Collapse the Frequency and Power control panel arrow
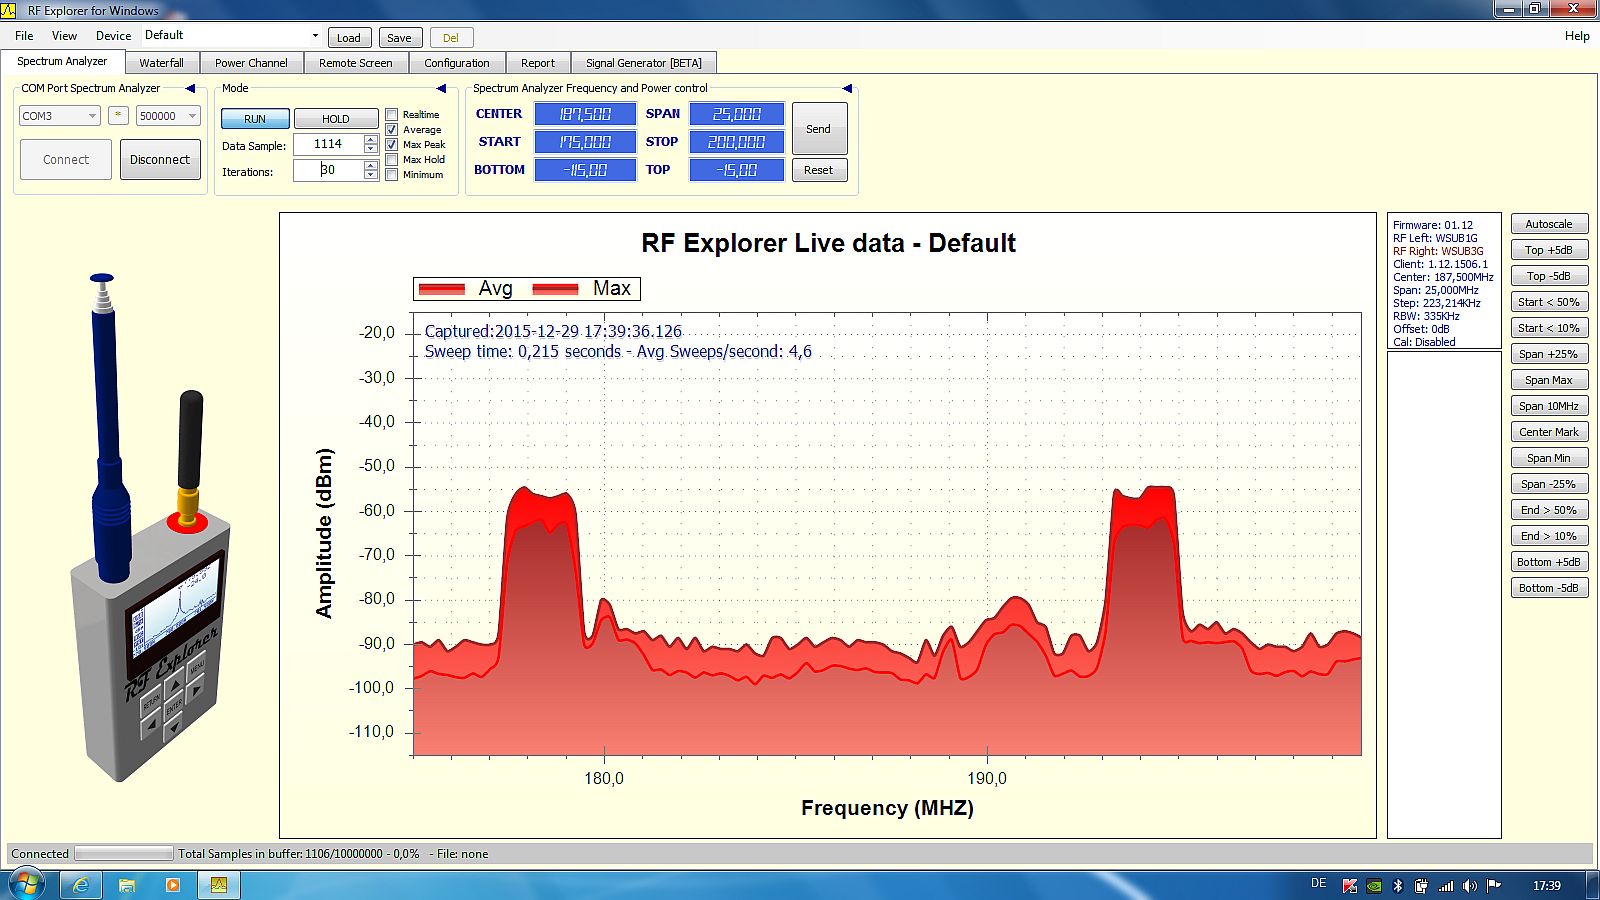Viewport: 1600px width, 900px height. pyautogui.click(x=847, y=89)
